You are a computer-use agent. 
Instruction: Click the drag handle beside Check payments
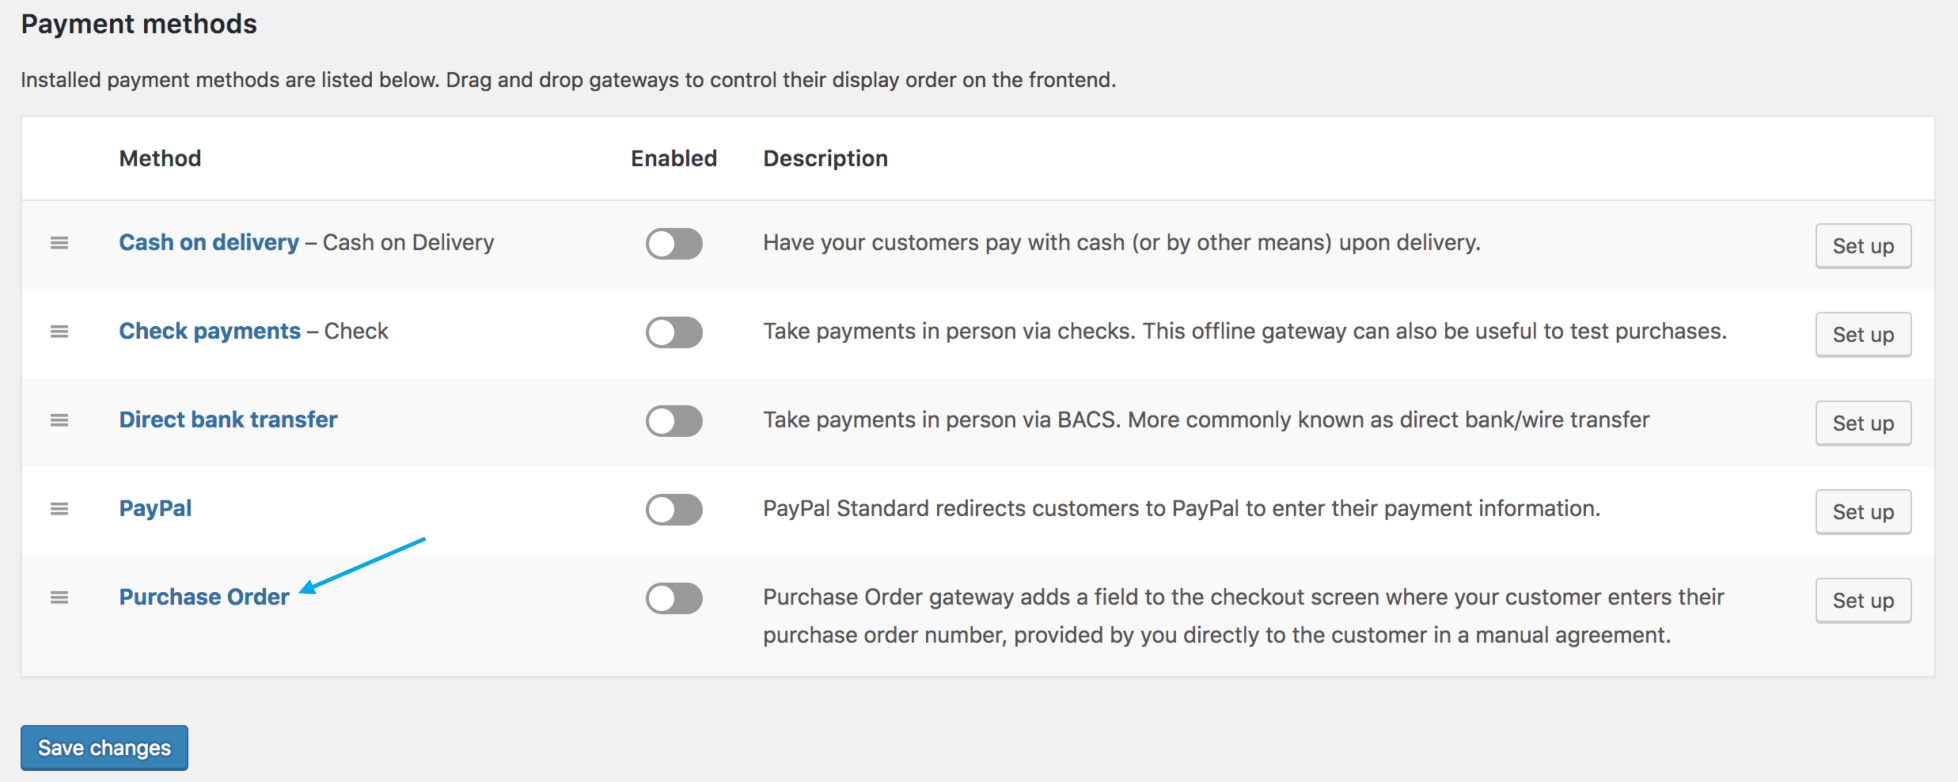pos(59,332)
